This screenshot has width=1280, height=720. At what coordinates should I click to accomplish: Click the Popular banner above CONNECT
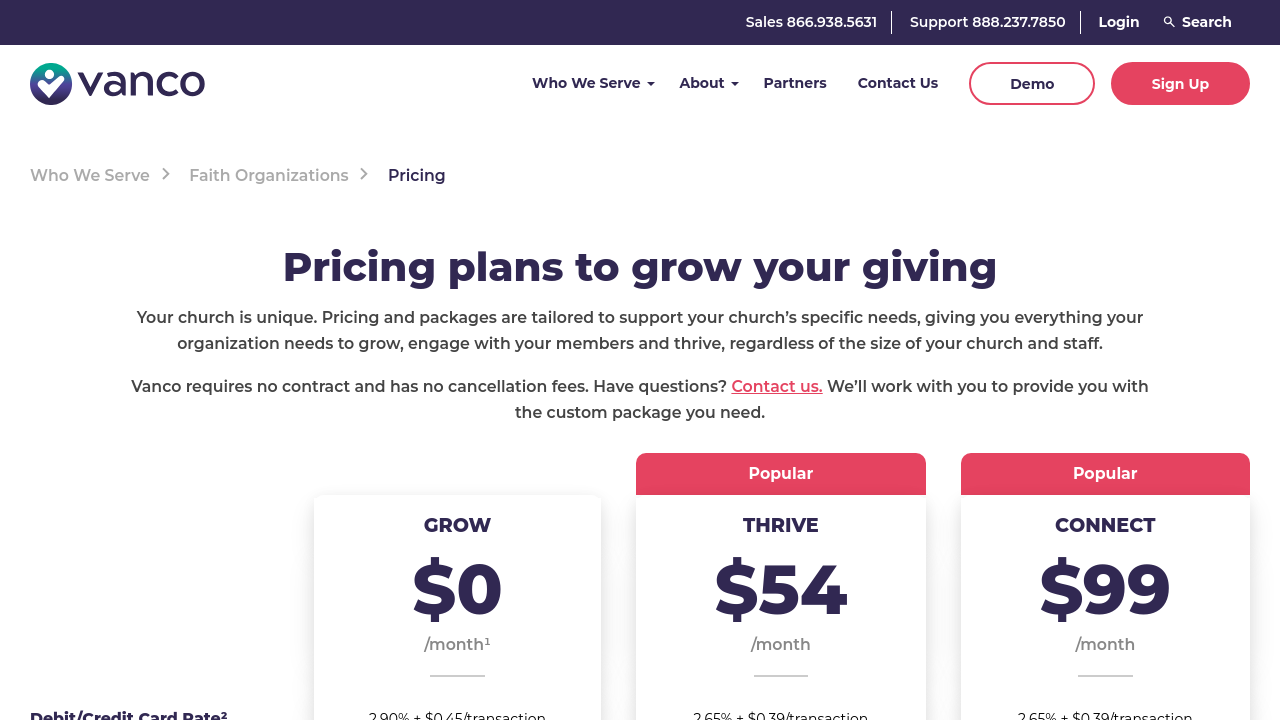(x=1105, y=474)
